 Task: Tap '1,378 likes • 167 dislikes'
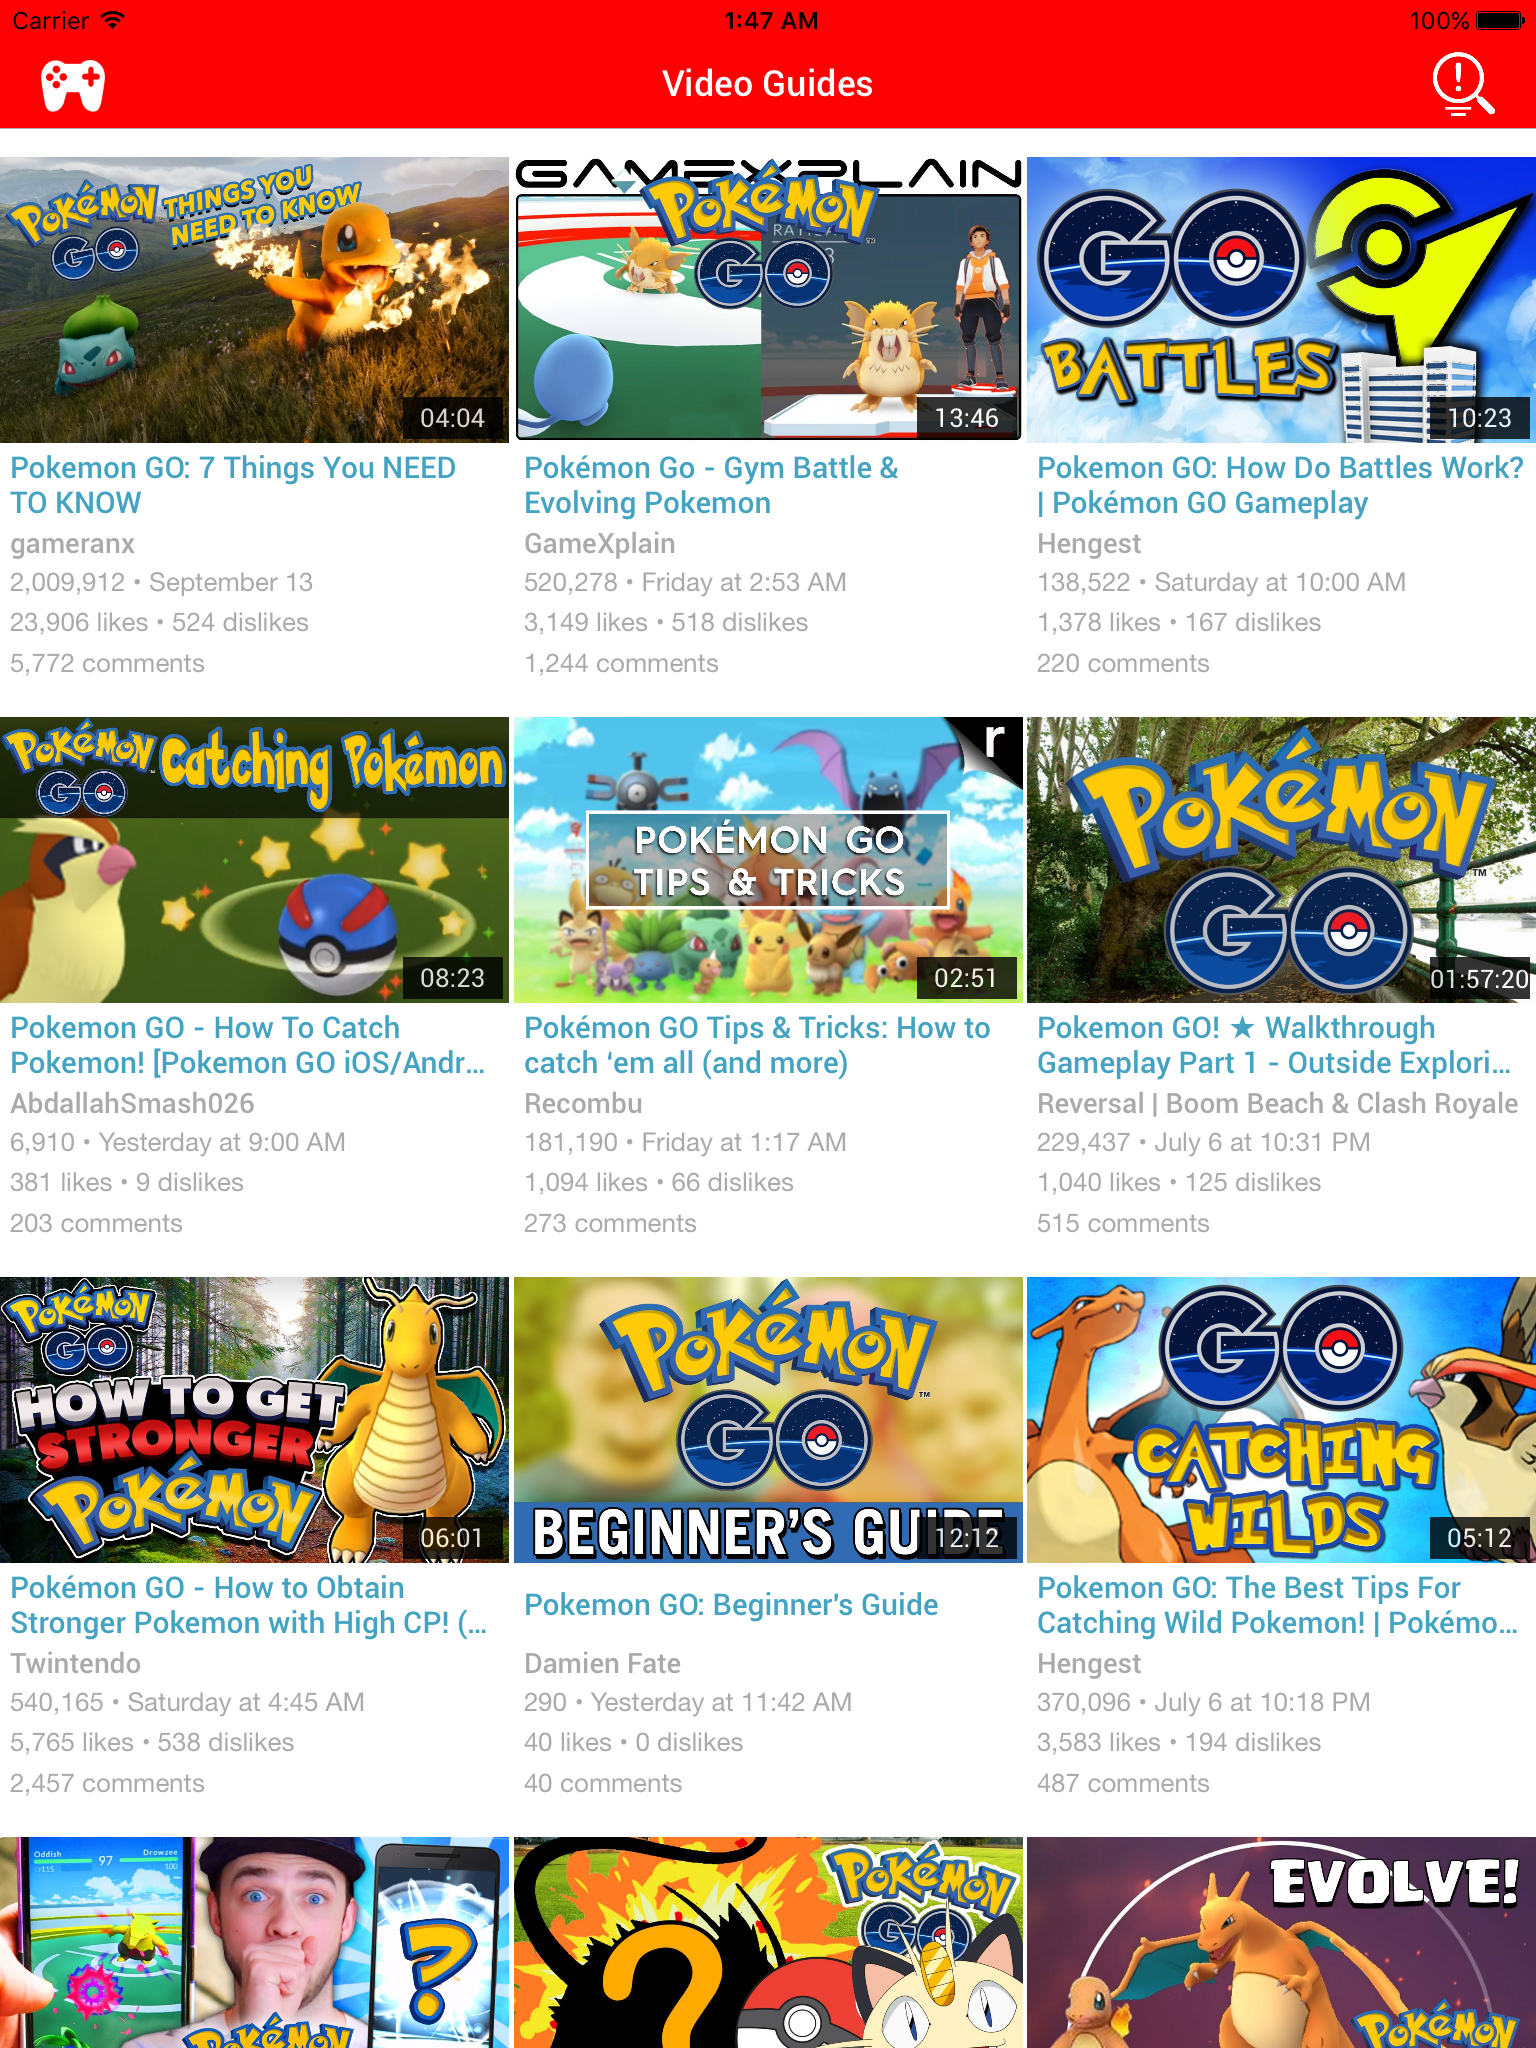click(x=1179, y=622)
